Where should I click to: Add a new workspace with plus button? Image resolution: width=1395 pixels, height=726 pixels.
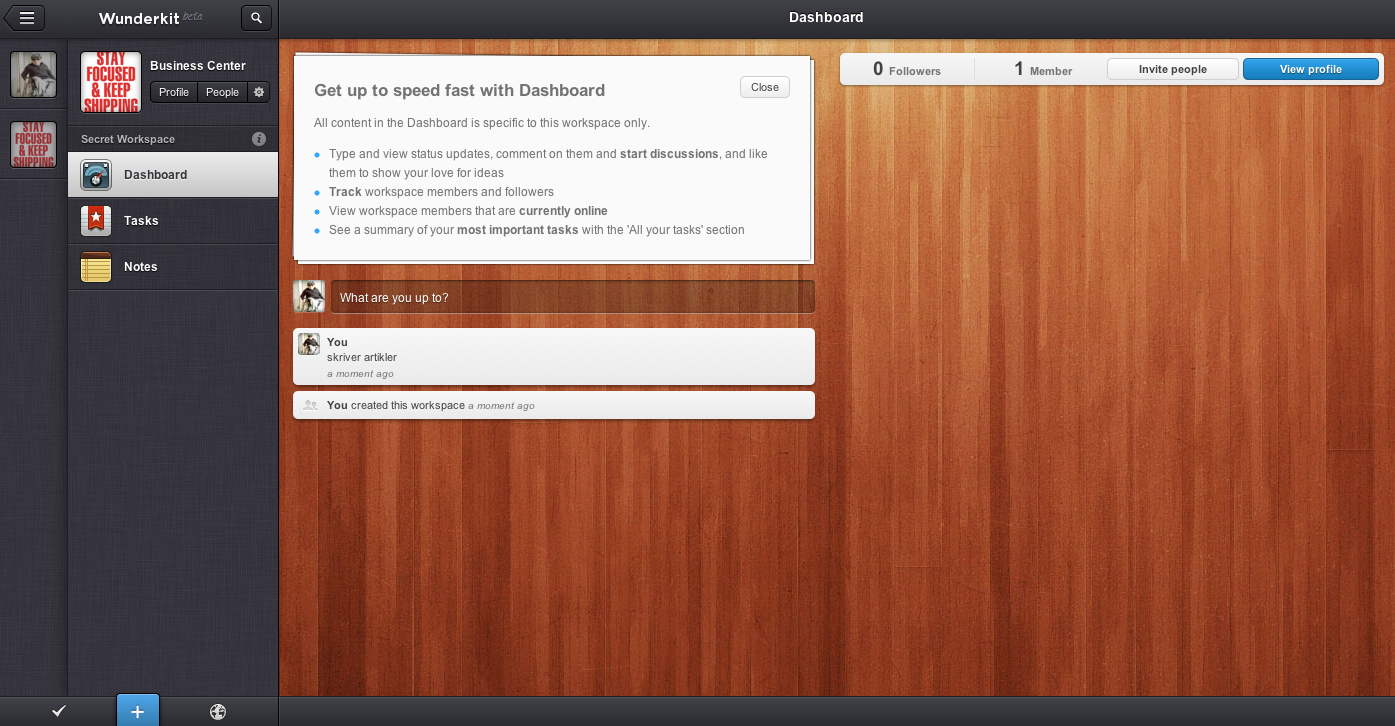pyautogui.click(x=138, y=710)
